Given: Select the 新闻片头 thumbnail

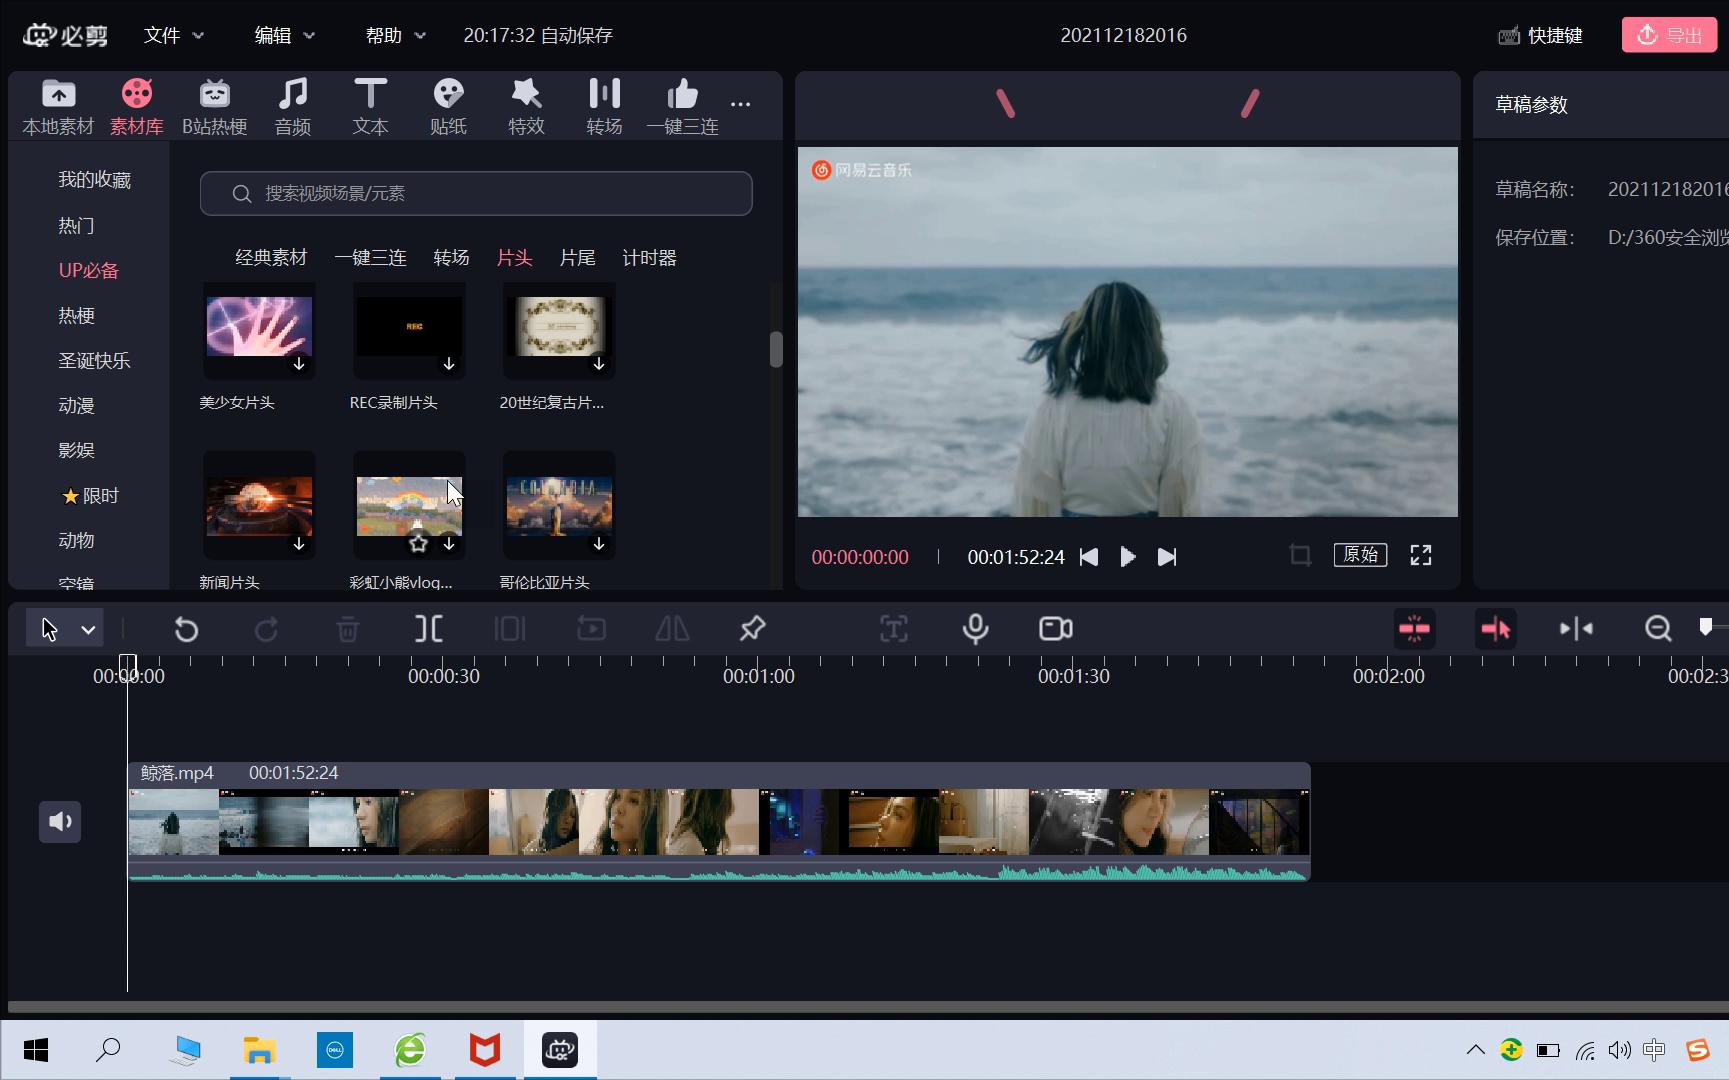Looking at the screenshot, I should [259, 506].
